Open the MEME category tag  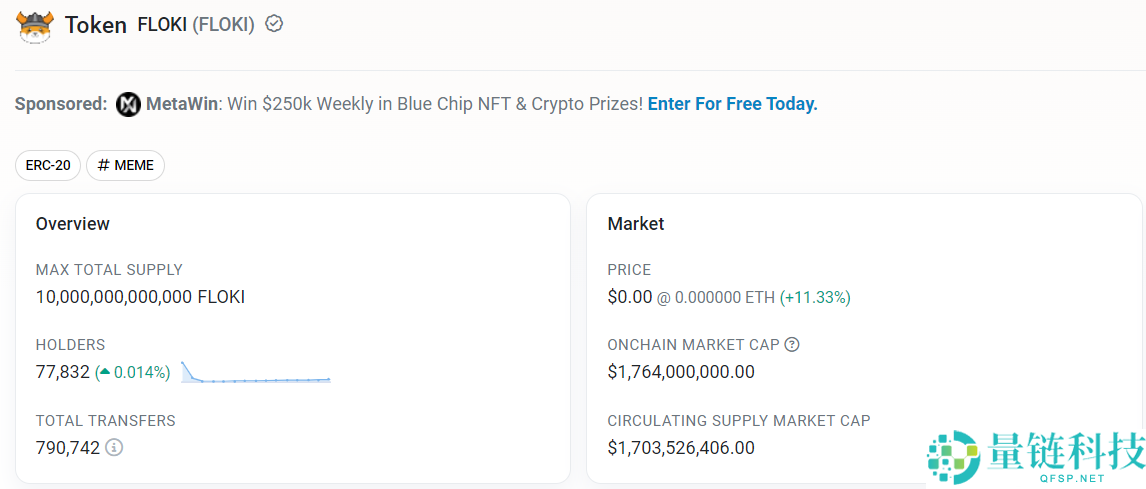(x=126, y=165)
